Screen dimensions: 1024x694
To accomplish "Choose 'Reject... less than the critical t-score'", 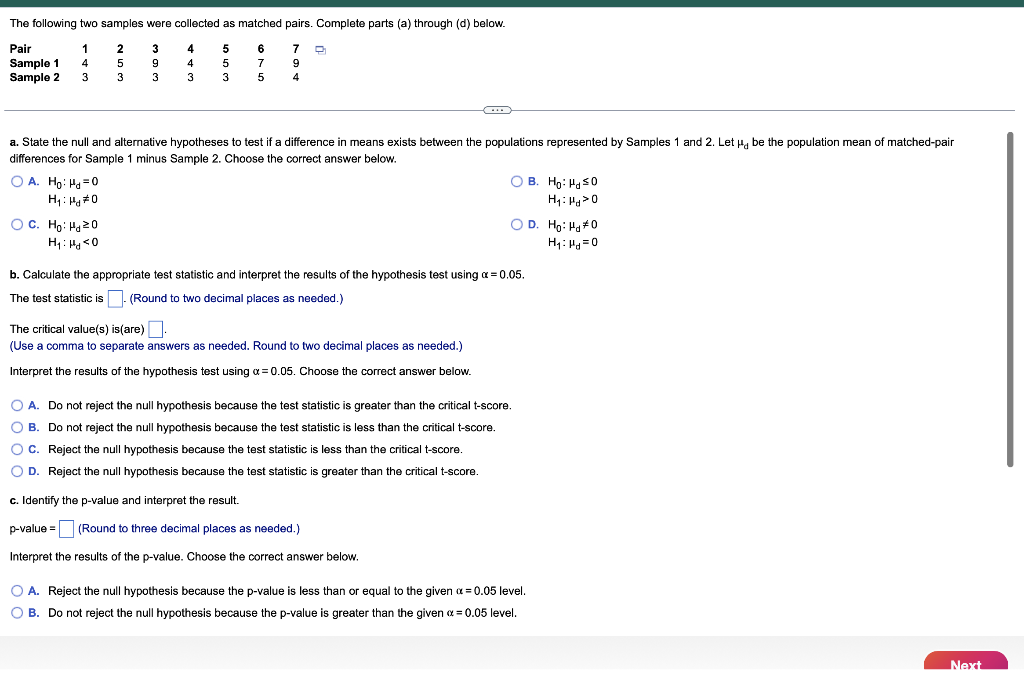I will pos(17,450).
